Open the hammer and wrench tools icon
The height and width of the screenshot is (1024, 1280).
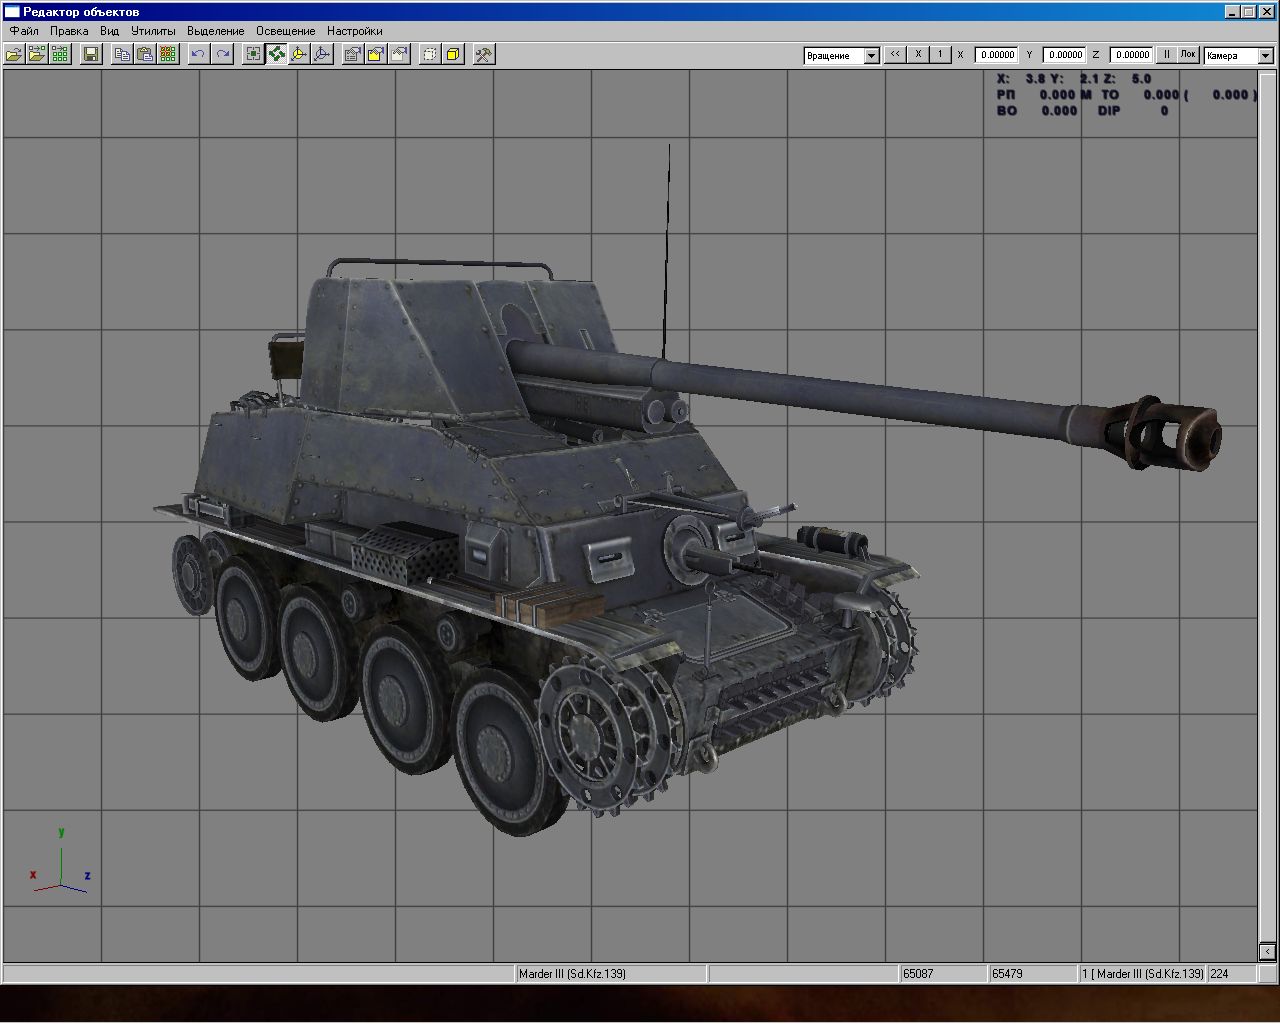coord(484,54)
